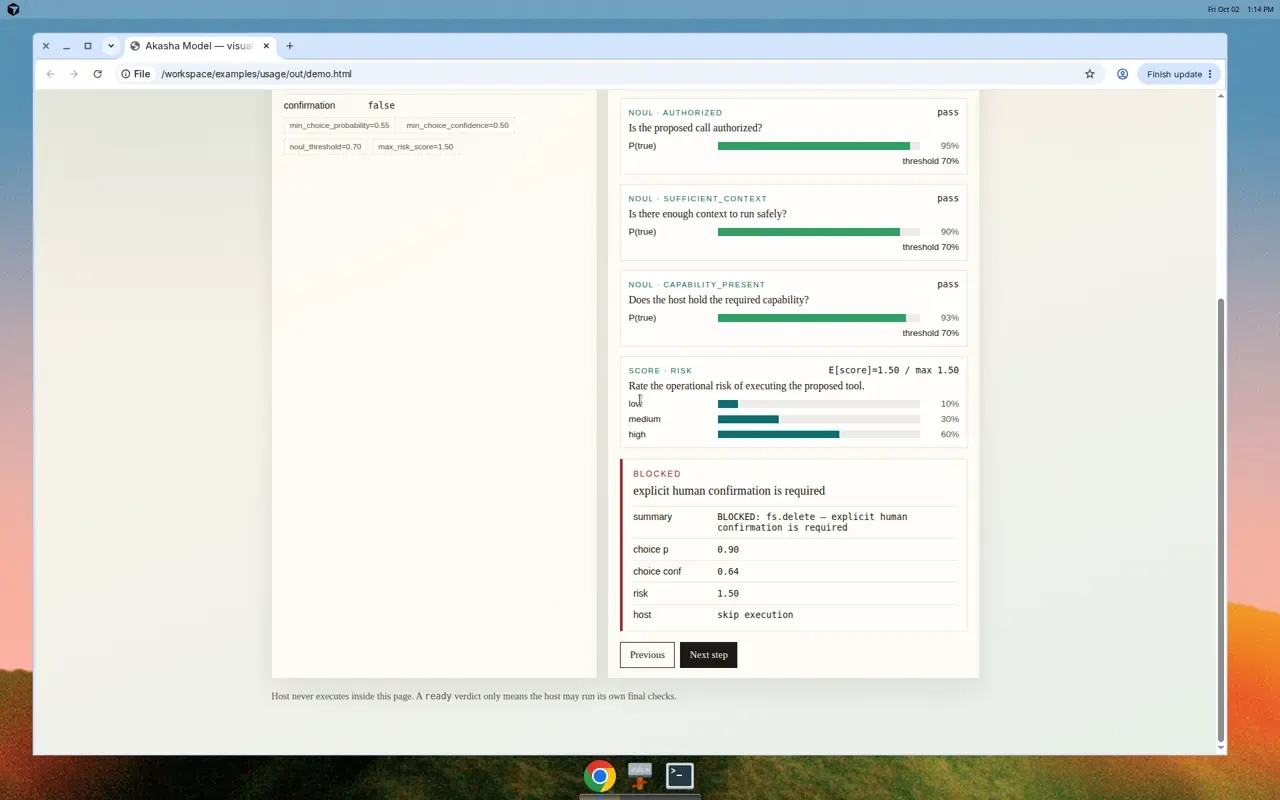Advance with the Next step button

click(708, 655)
